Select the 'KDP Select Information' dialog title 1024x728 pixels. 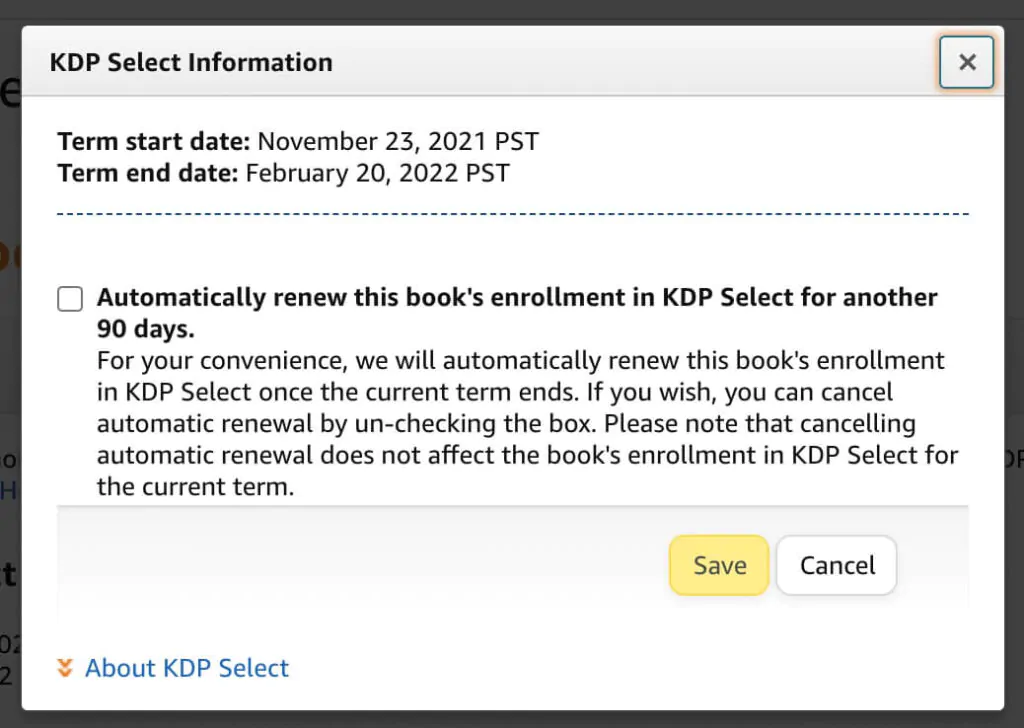tap(191, 63)
